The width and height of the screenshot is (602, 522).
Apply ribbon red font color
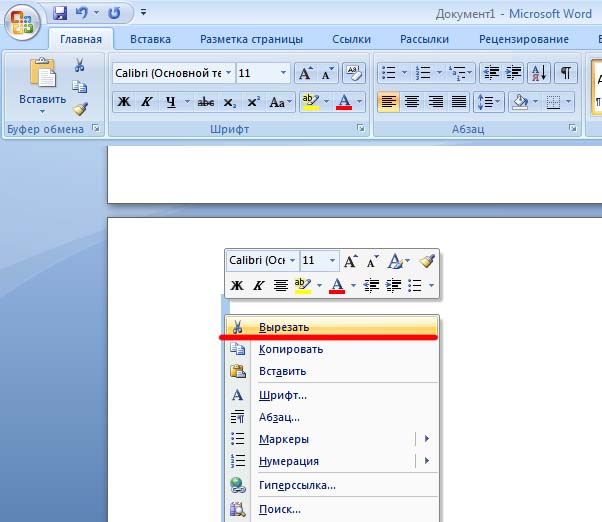tap(344, 102)
